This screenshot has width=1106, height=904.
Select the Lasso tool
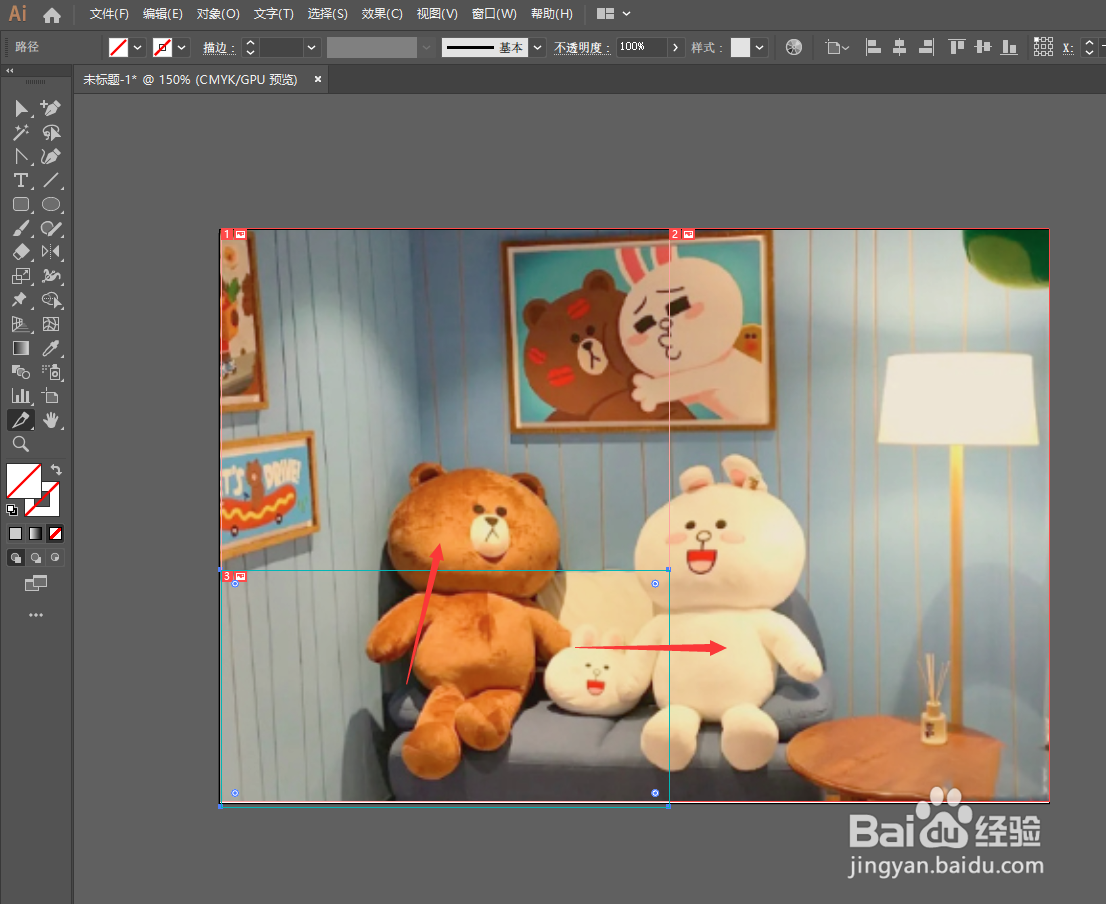pyautogui.click(x=51, y=132)
